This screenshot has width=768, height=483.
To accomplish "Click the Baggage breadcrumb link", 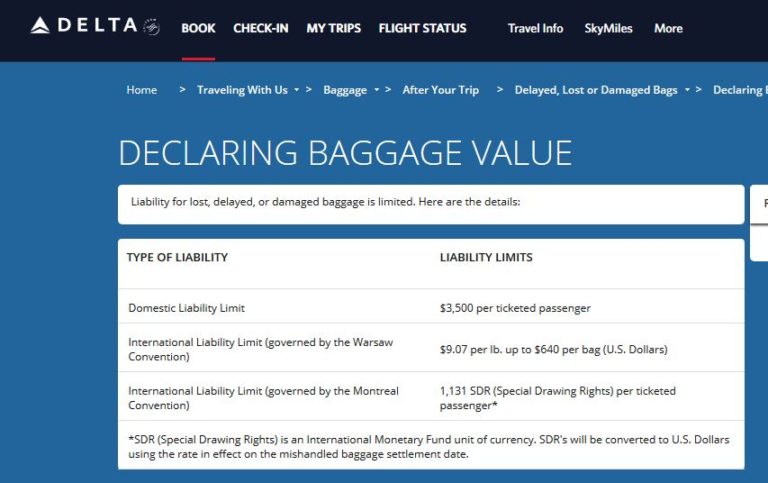I will point(345,90).
